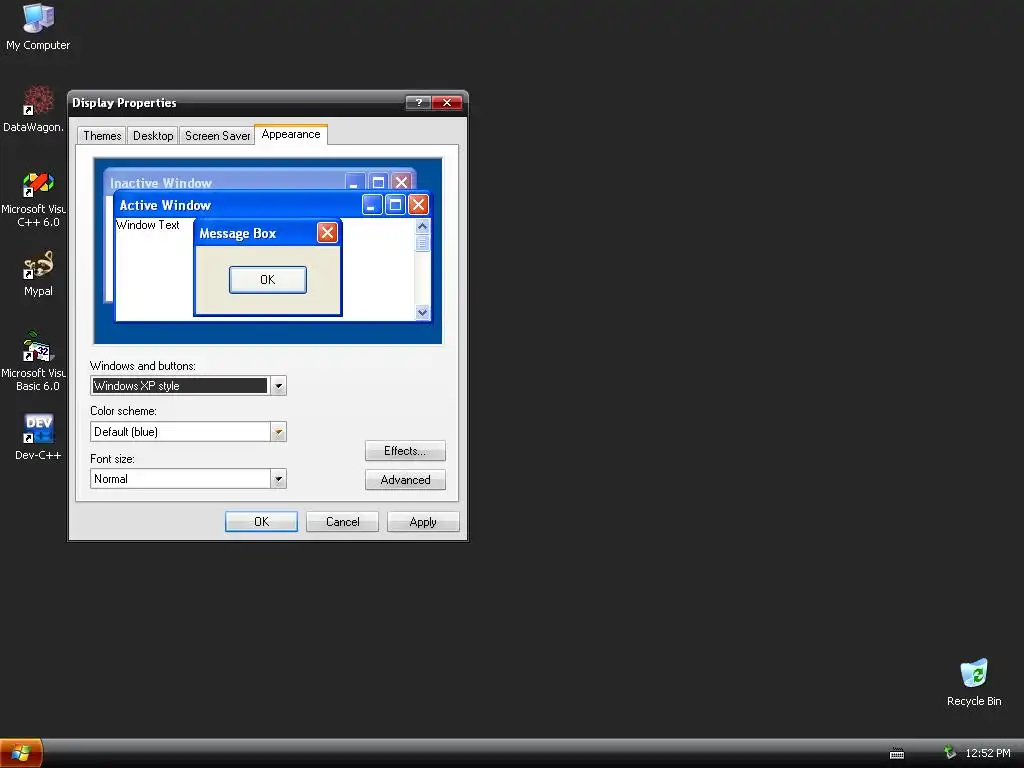The width and height of the screenshot is (1024, 768).
Task: Click the Effects... button
Action: point(405,451)
